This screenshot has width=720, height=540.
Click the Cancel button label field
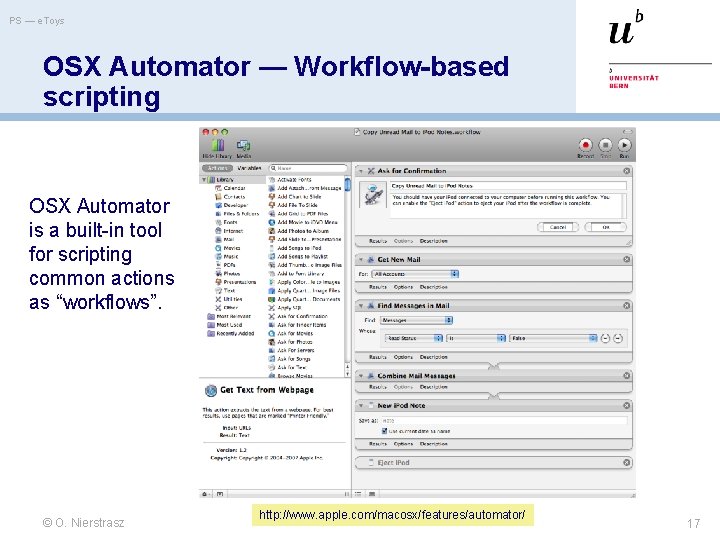(558, 227)
